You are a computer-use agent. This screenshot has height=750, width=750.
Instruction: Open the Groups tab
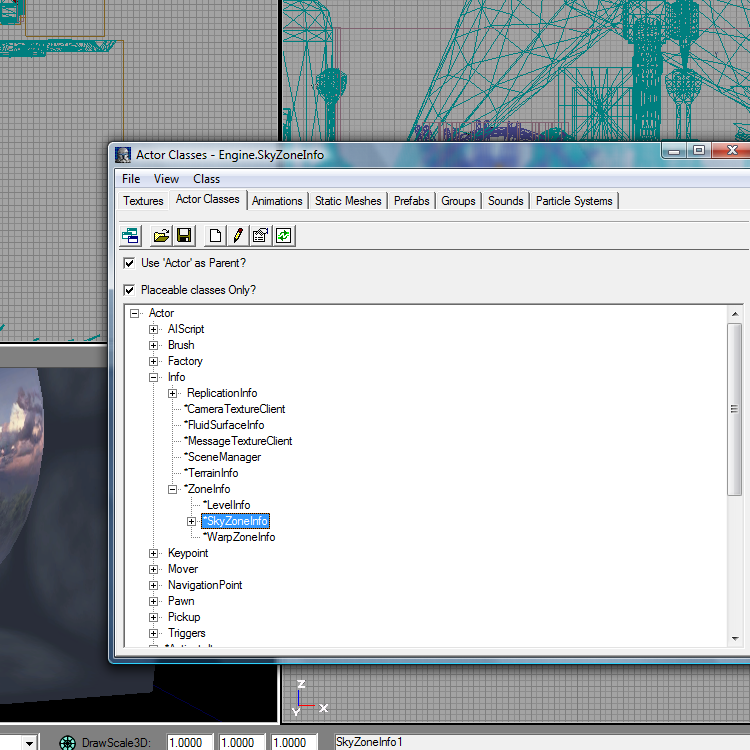pyautogui.click(x=458, y=201)
